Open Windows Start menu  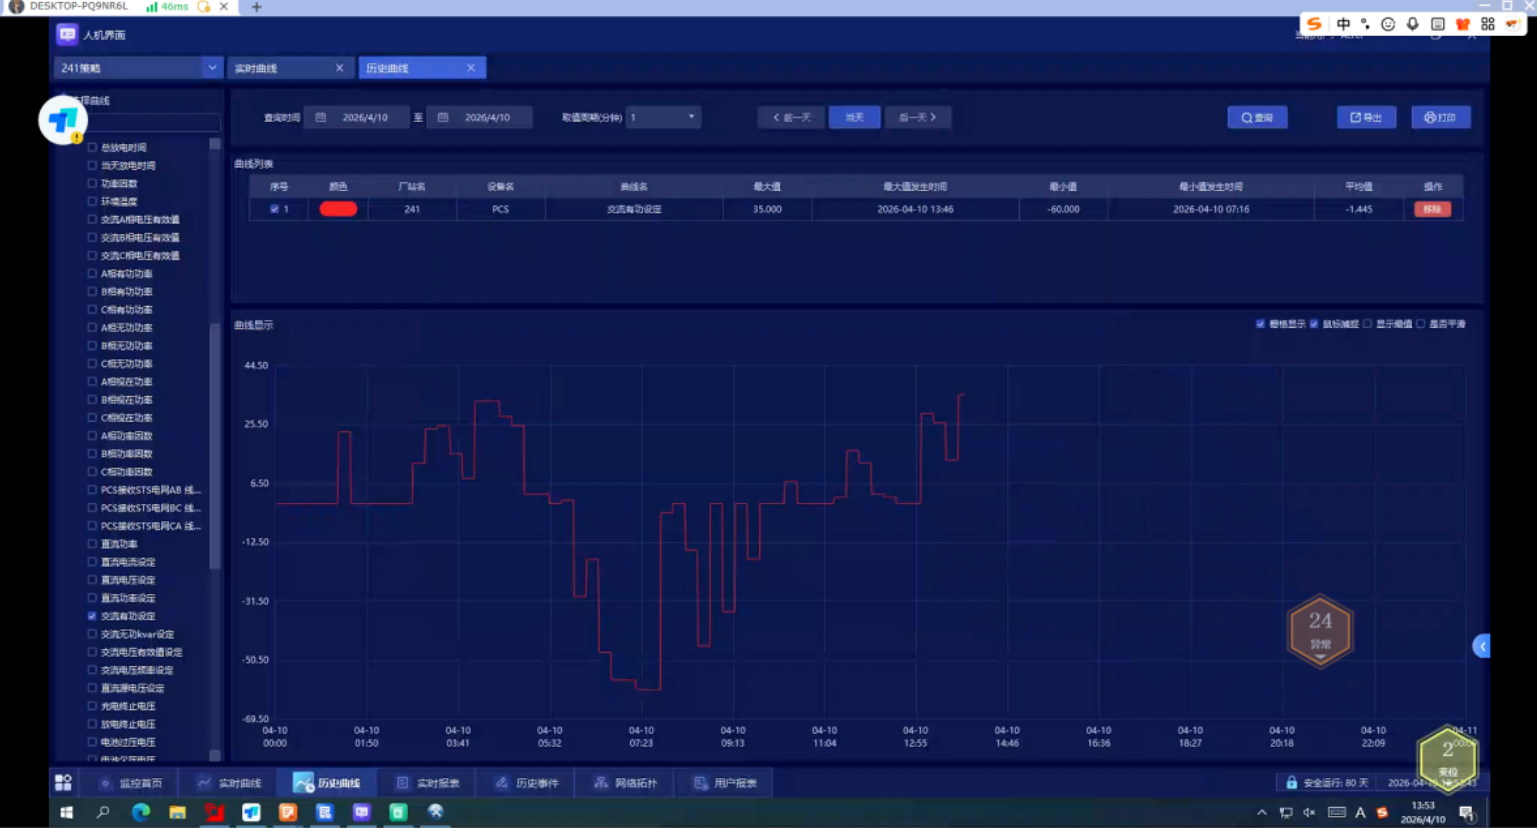67,812
